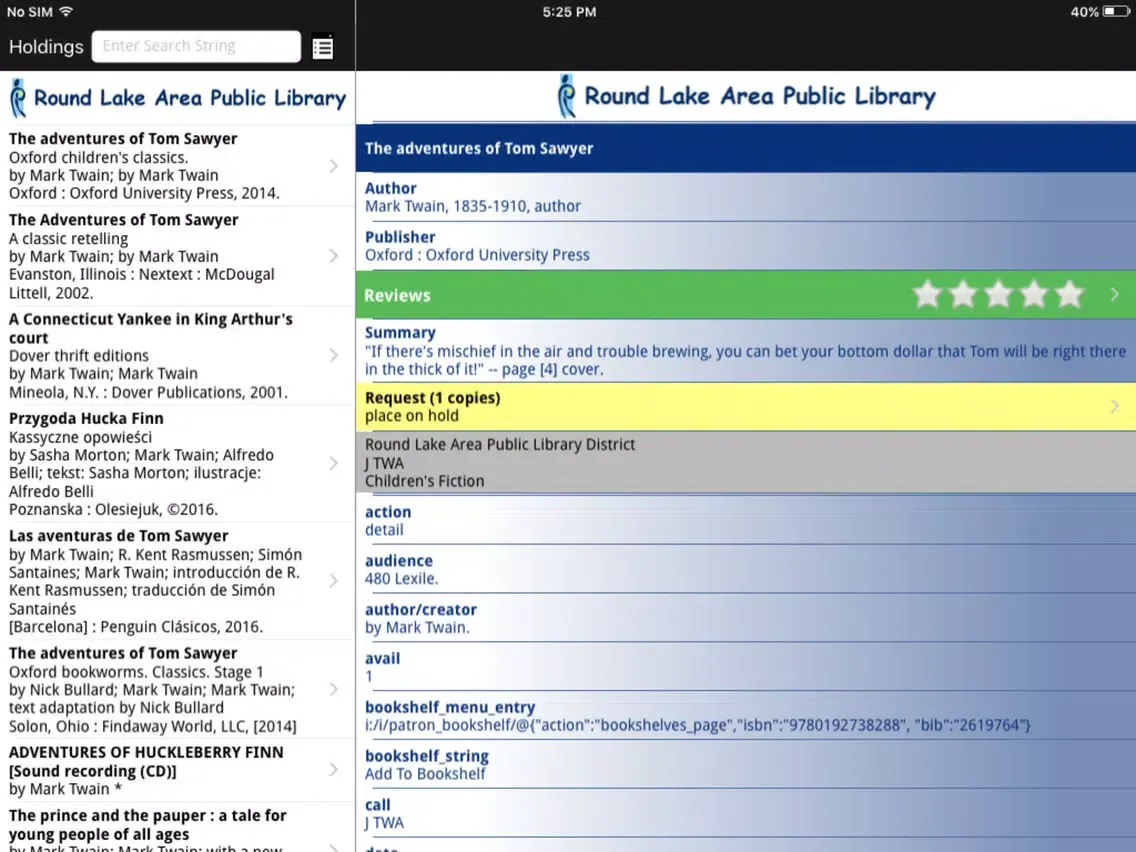Open chevron for Connecticut Yankee entry

333,355
